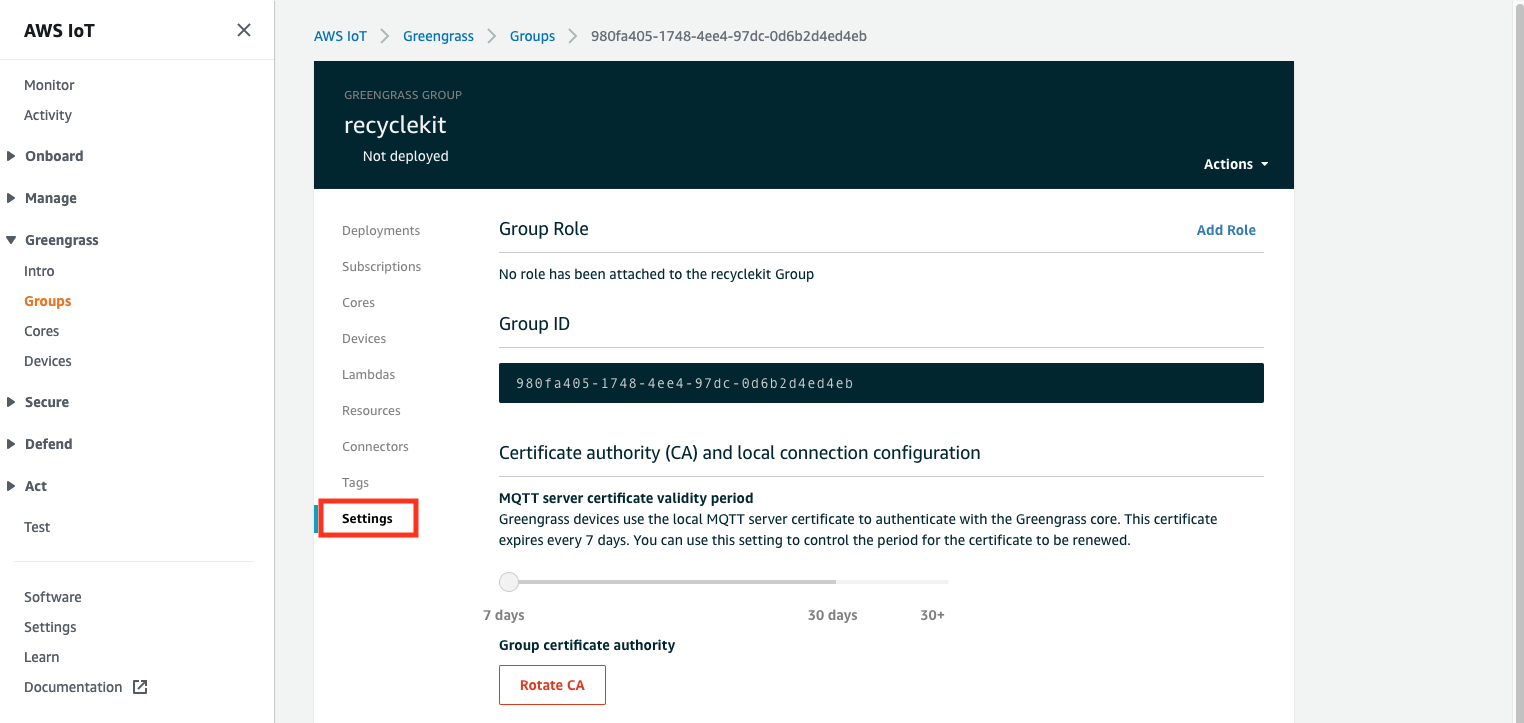Screen dimensions: 1524x723
Task: Open Documentation external link icon
Action: coord(140,687)
